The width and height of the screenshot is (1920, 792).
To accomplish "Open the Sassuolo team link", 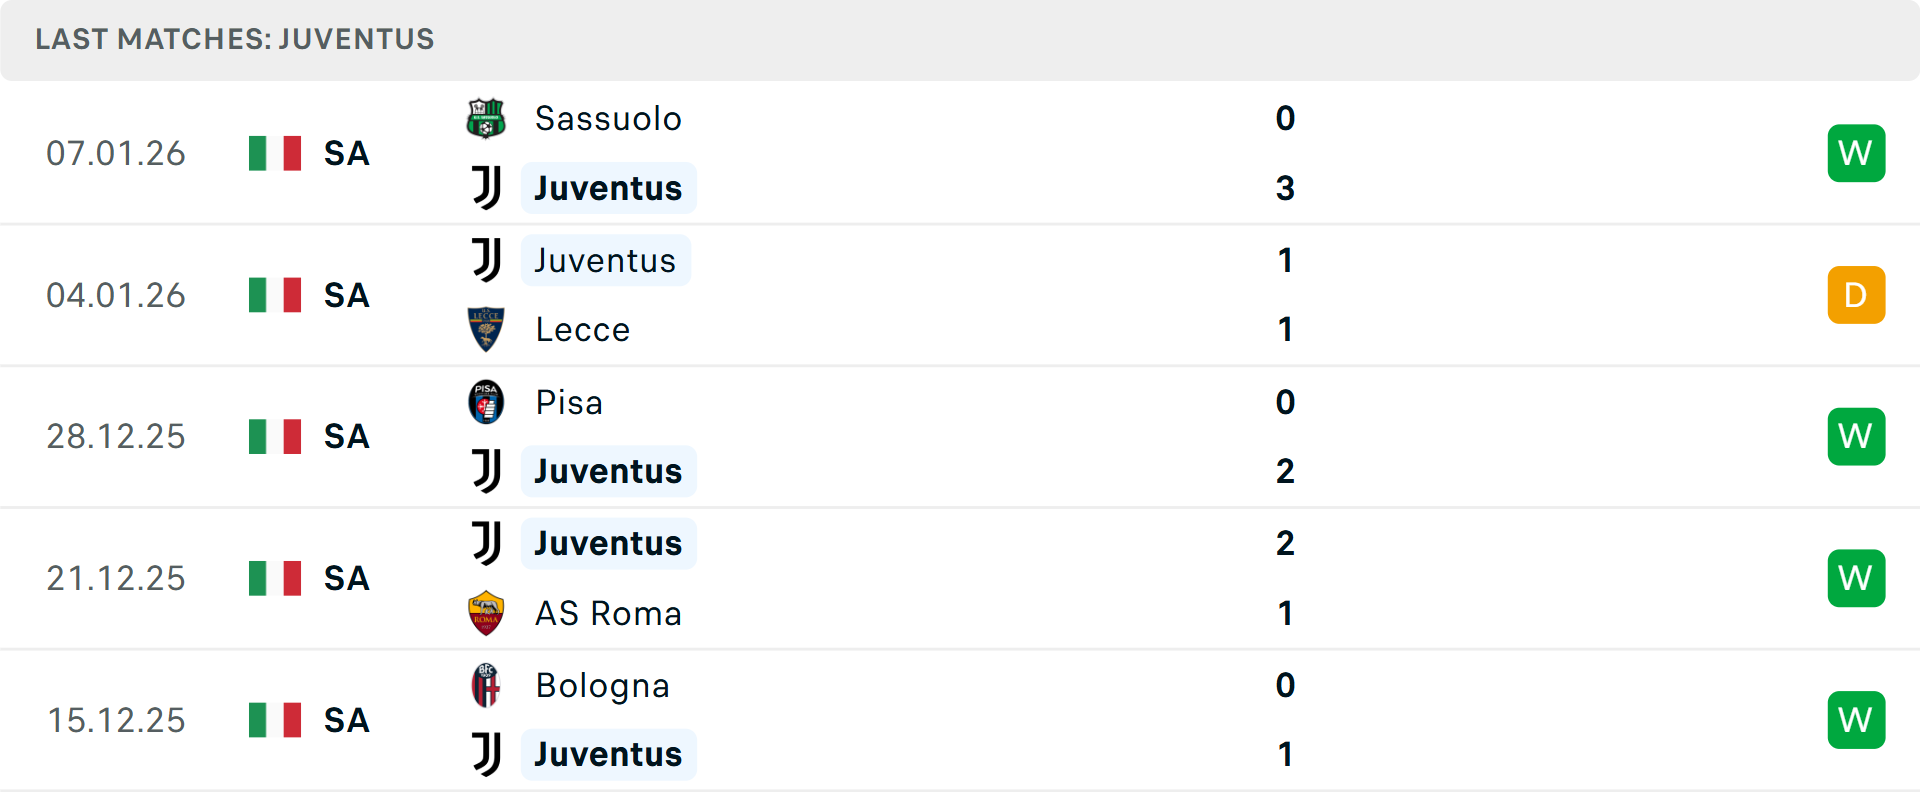I will click(608, 118).
